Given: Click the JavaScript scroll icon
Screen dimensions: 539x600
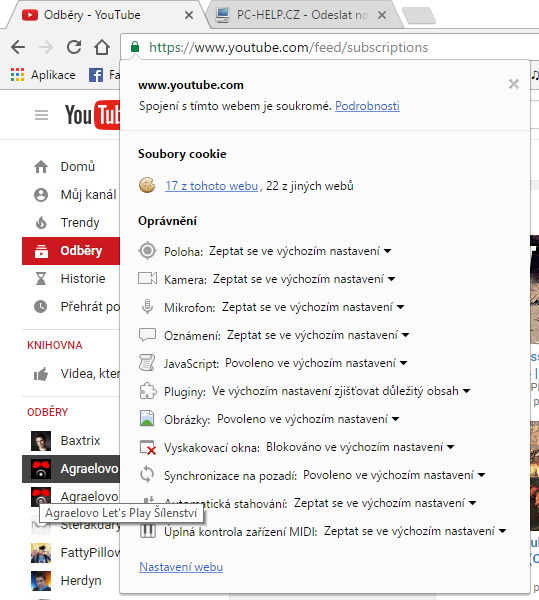Looking at the screenshot, I should pyautogui.click(x=147, y=362).
